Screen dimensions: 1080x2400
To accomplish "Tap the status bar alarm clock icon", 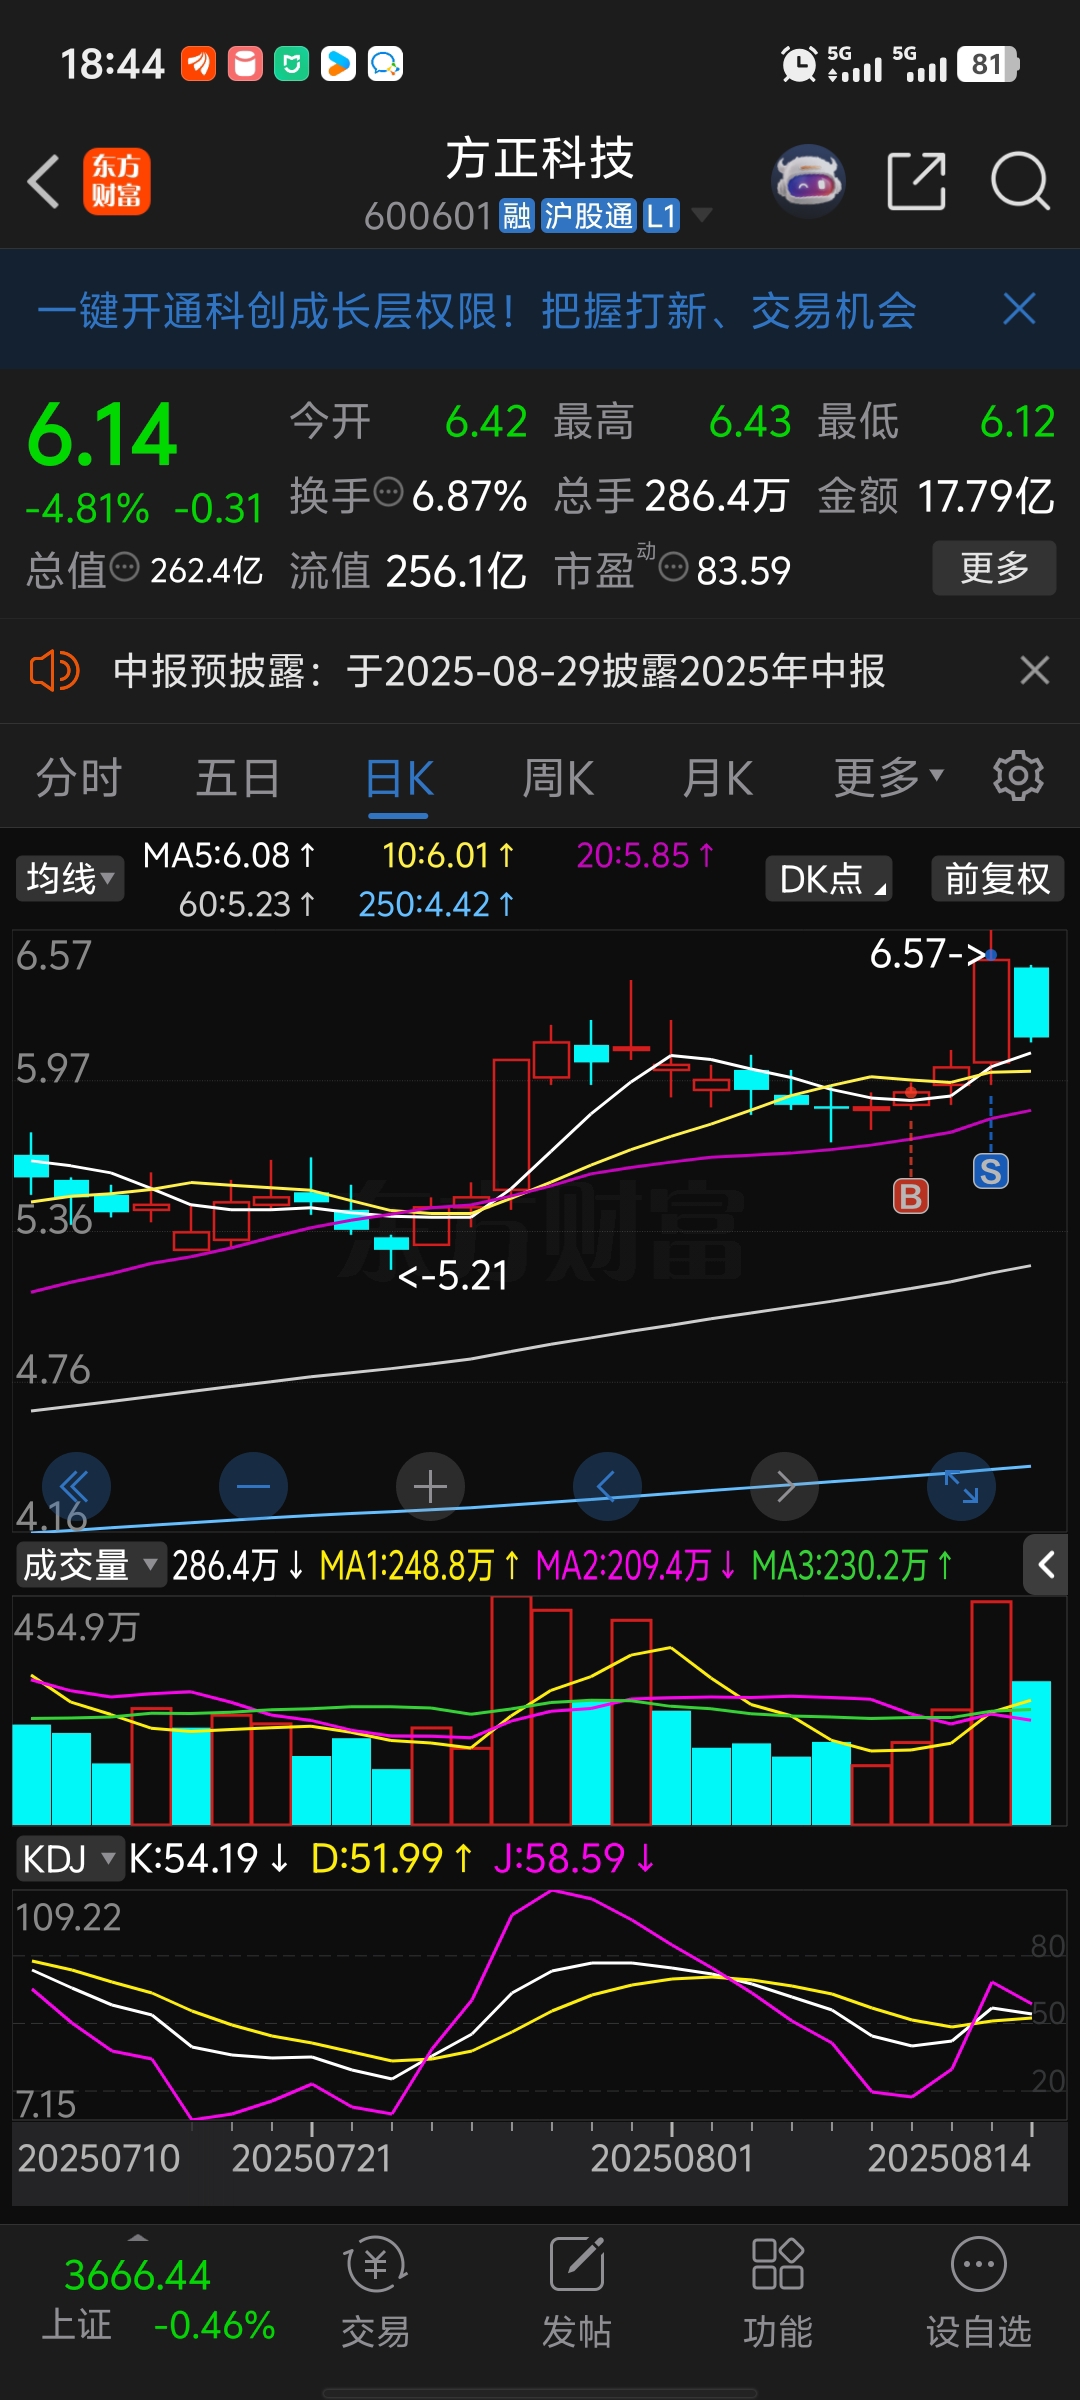I will 798,65.
